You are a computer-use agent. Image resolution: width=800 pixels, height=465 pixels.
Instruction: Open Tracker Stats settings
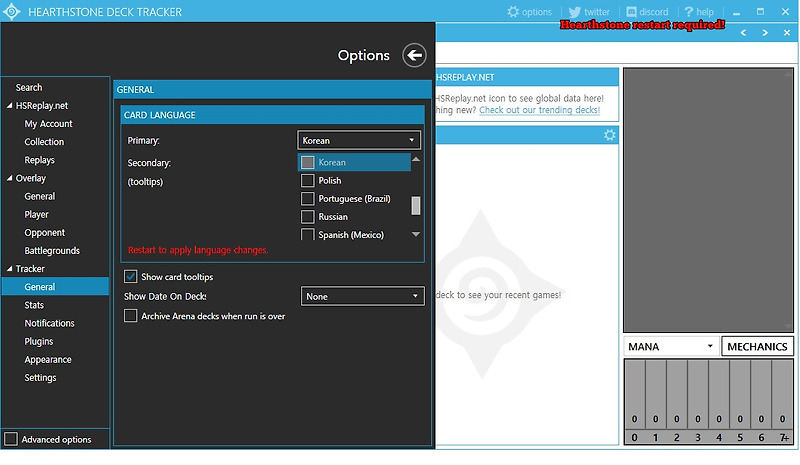click(x=34, y=305)
